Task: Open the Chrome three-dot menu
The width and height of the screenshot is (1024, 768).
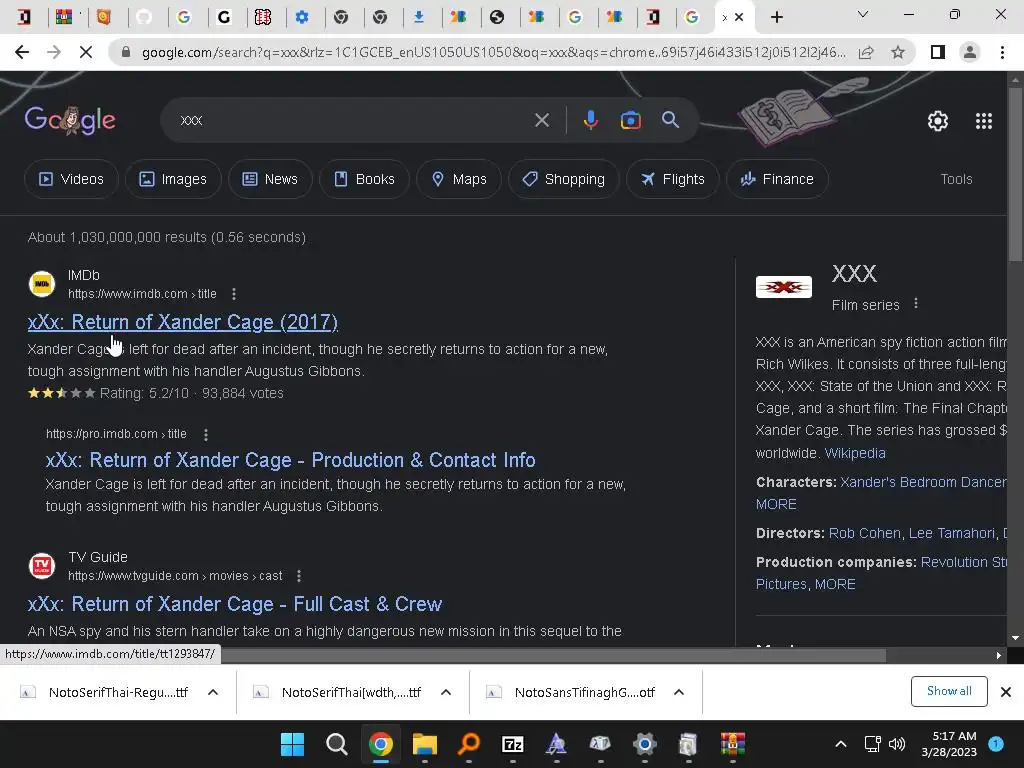Action: pos(1002,52)
